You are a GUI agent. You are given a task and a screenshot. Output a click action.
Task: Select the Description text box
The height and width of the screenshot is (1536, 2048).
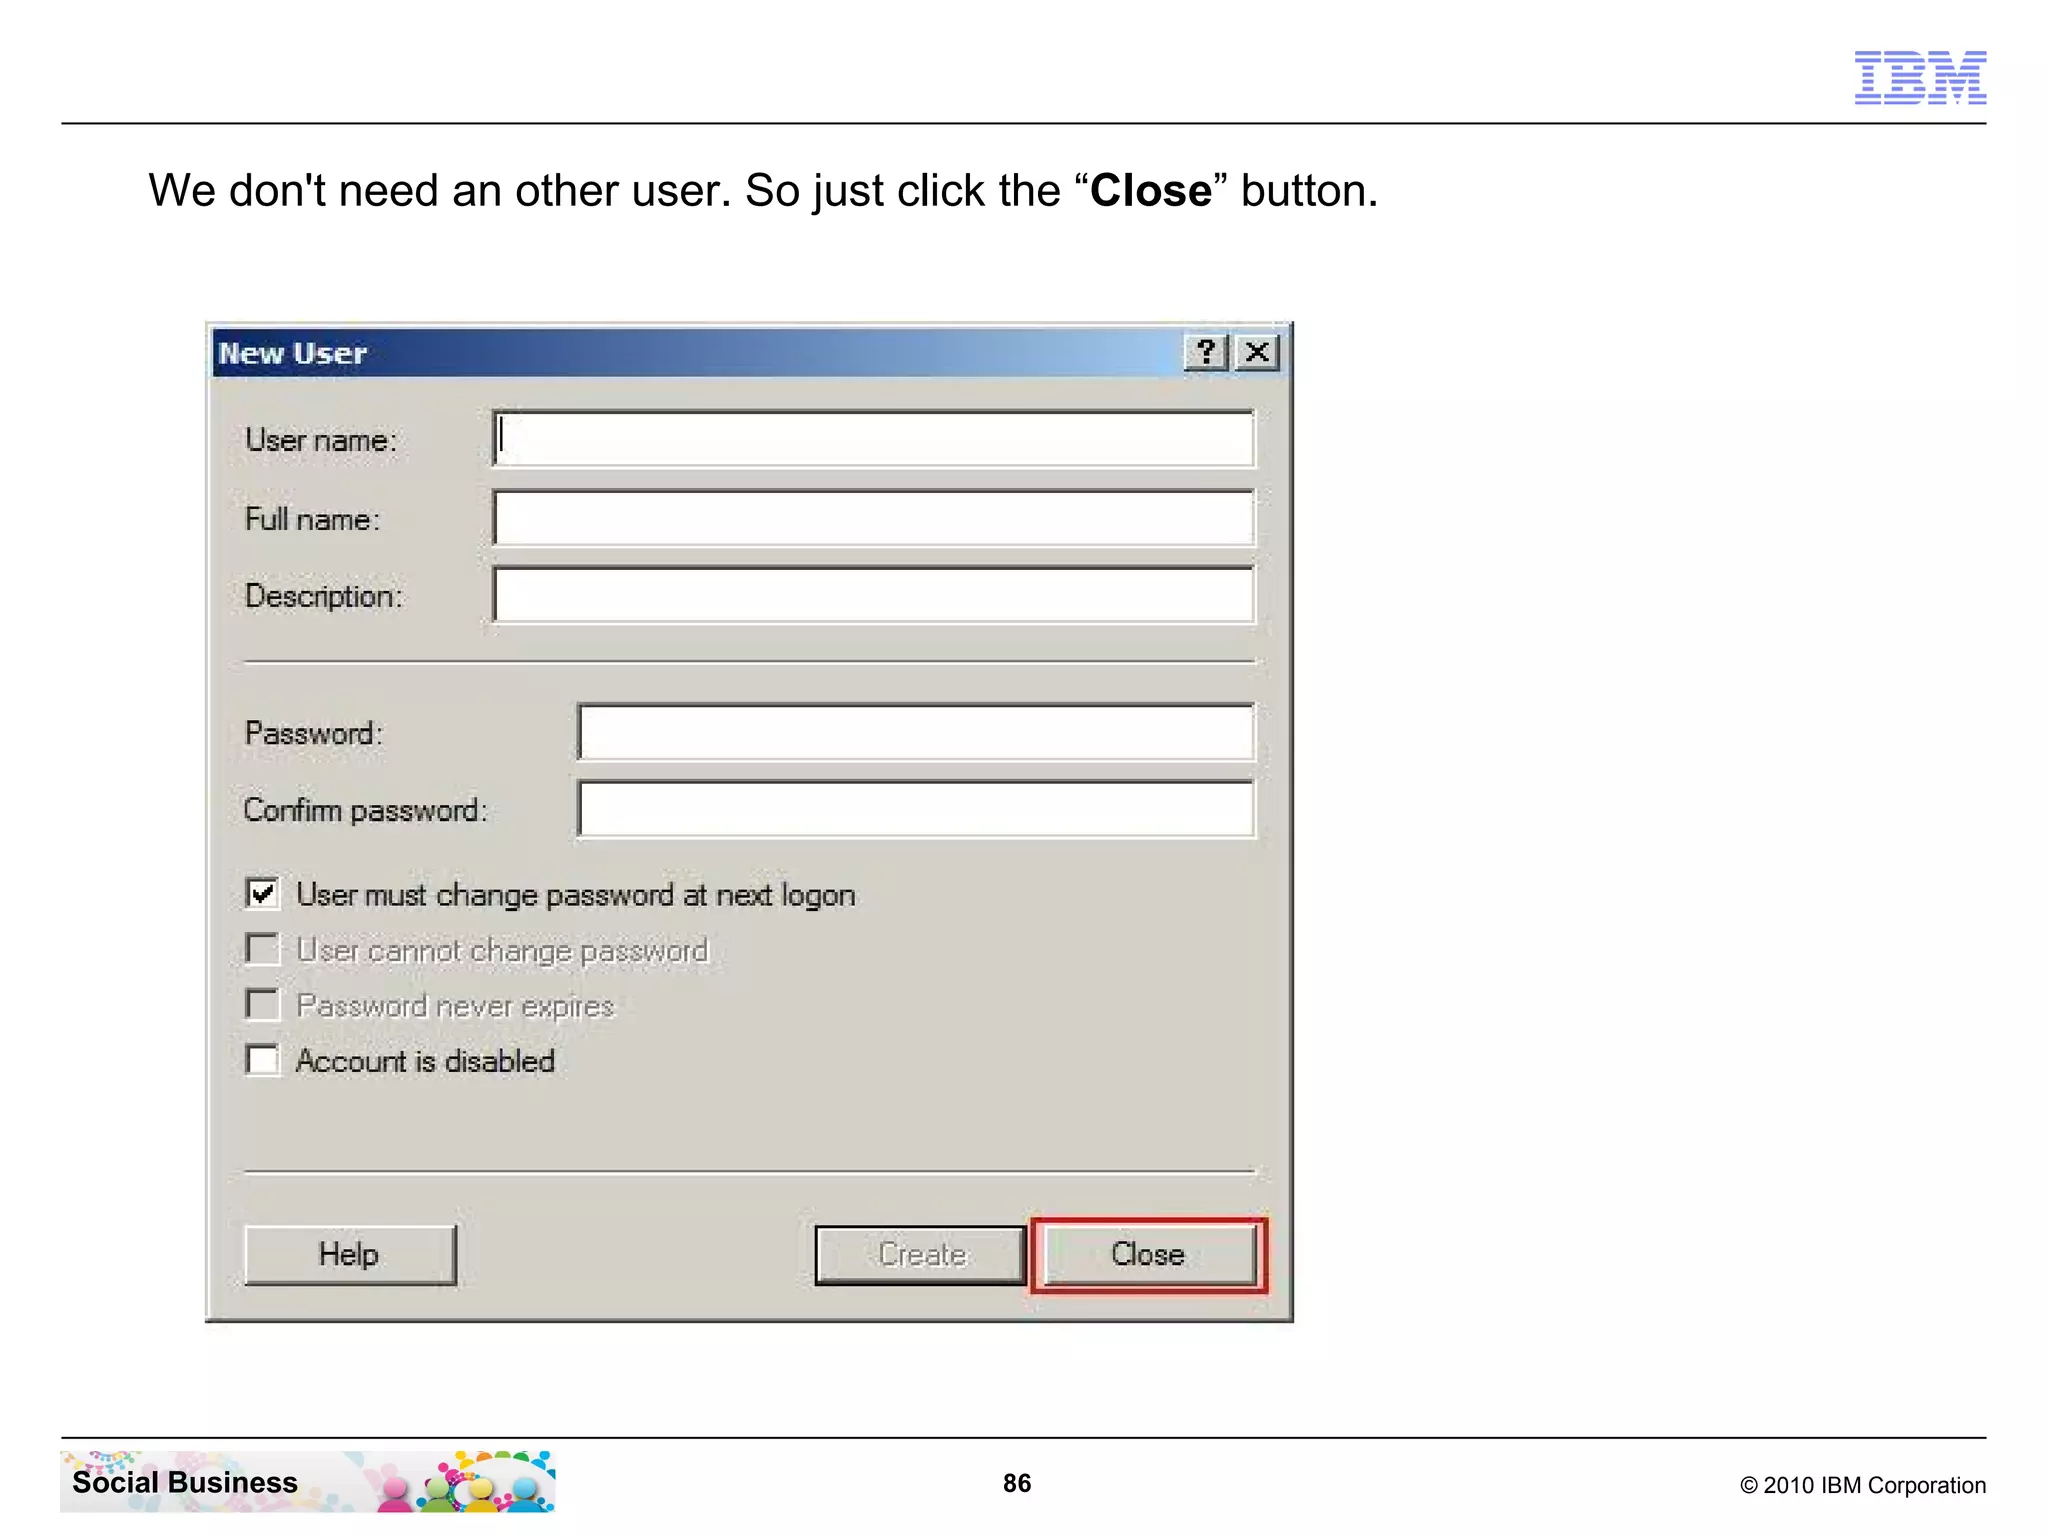tap(874, 595)
